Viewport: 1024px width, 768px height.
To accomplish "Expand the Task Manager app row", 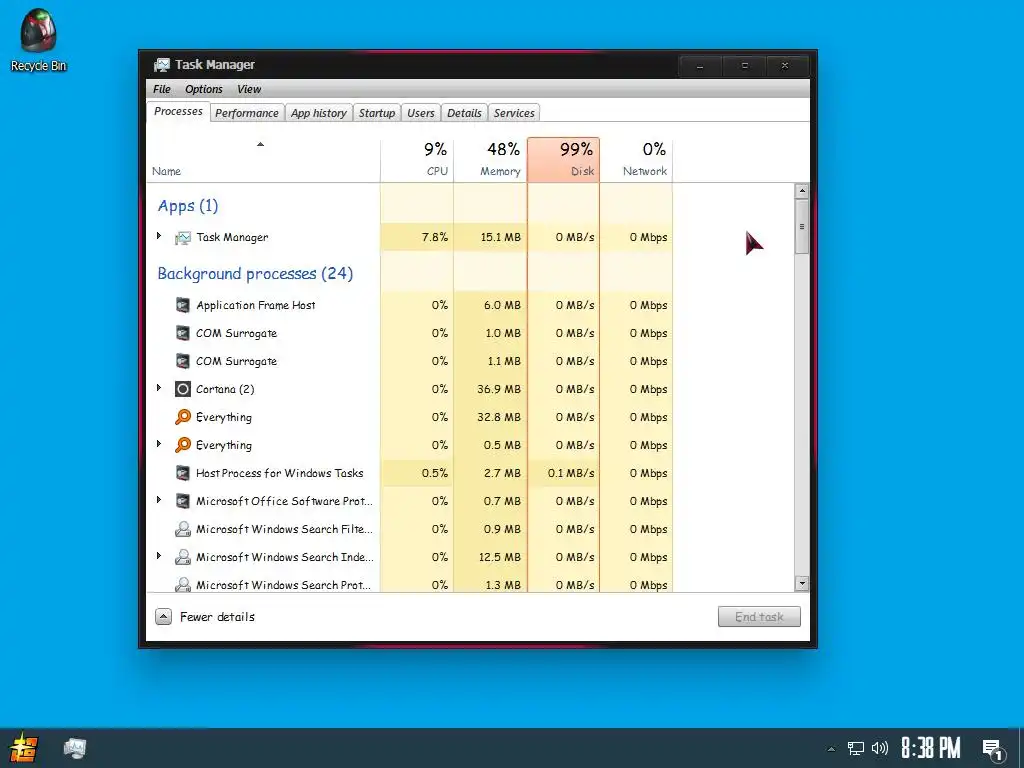I will point(159,236).
